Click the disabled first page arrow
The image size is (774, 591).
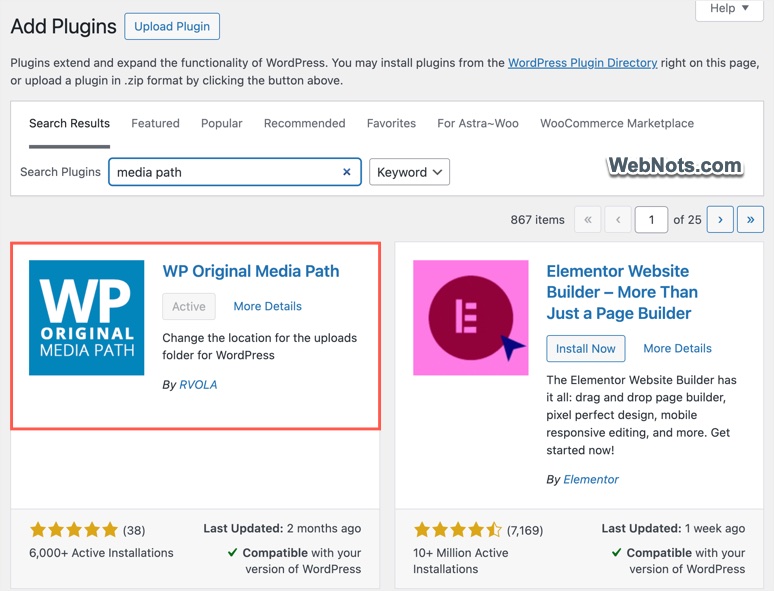pyautogui.click(x=587, y=219)
